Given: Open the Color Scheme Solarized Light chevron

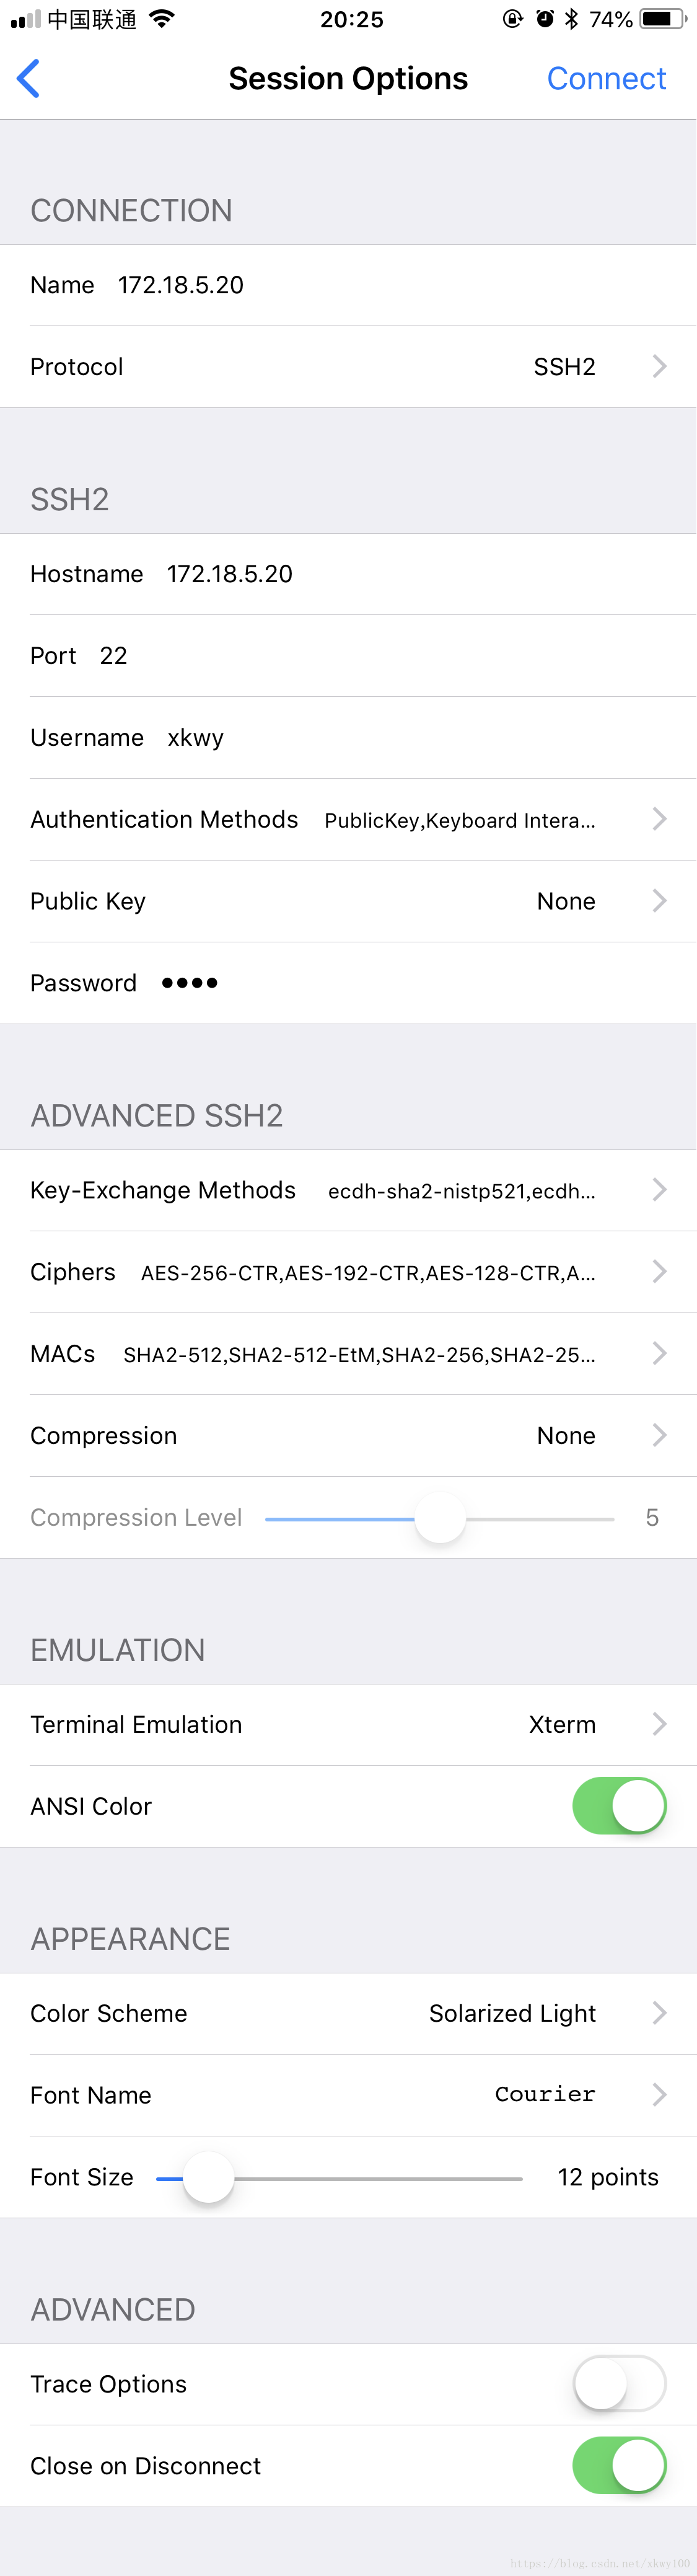Looking at the screenshot, I should click(x=659, y=2012).
